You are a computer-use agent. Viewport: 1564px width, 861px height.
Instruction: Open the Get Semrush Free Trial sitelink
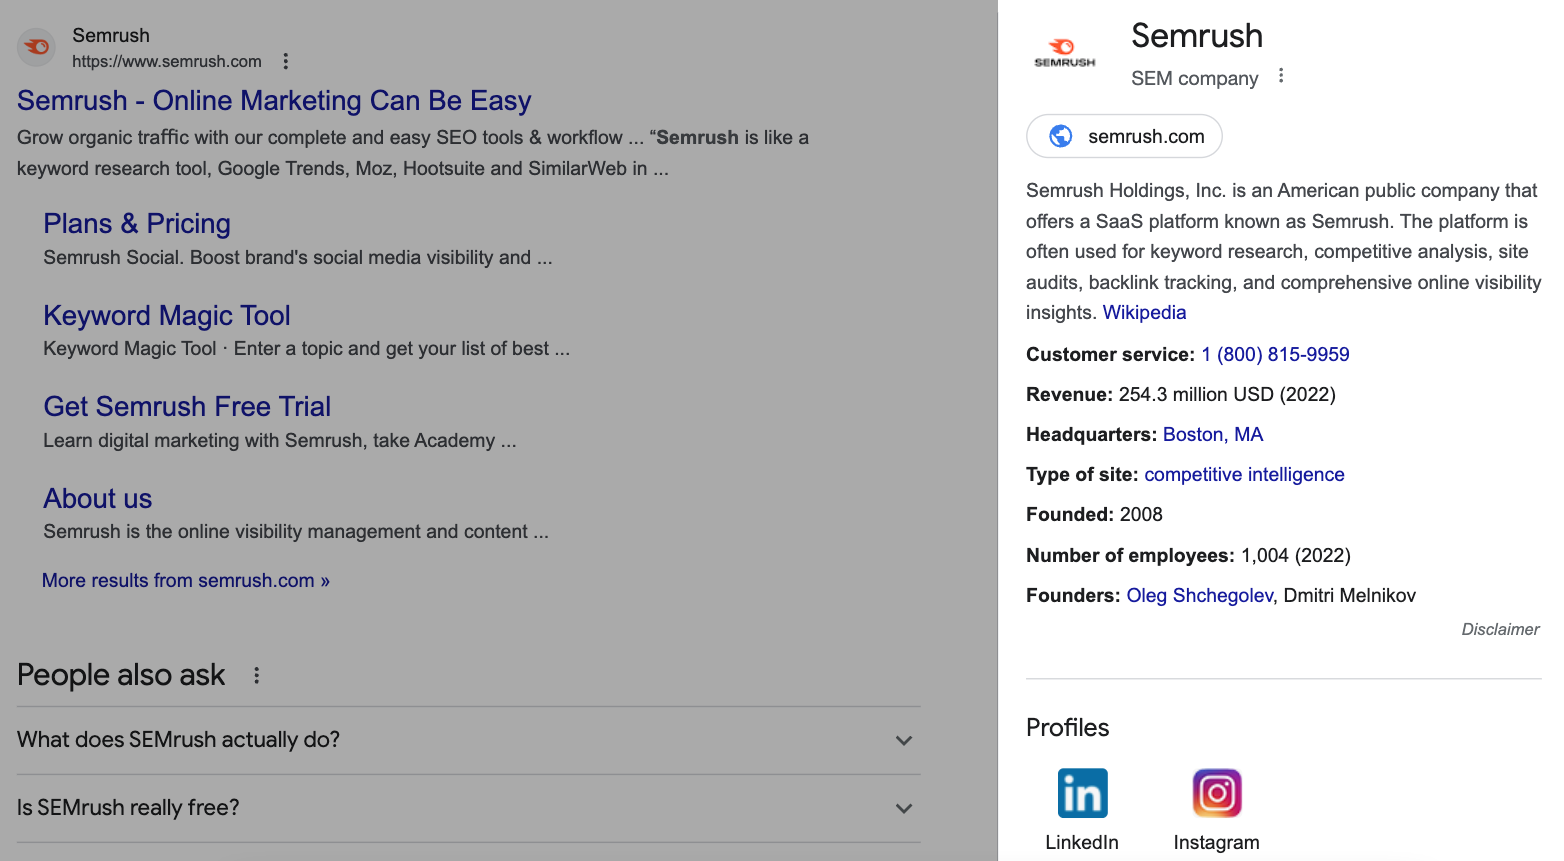coord(187,407)
